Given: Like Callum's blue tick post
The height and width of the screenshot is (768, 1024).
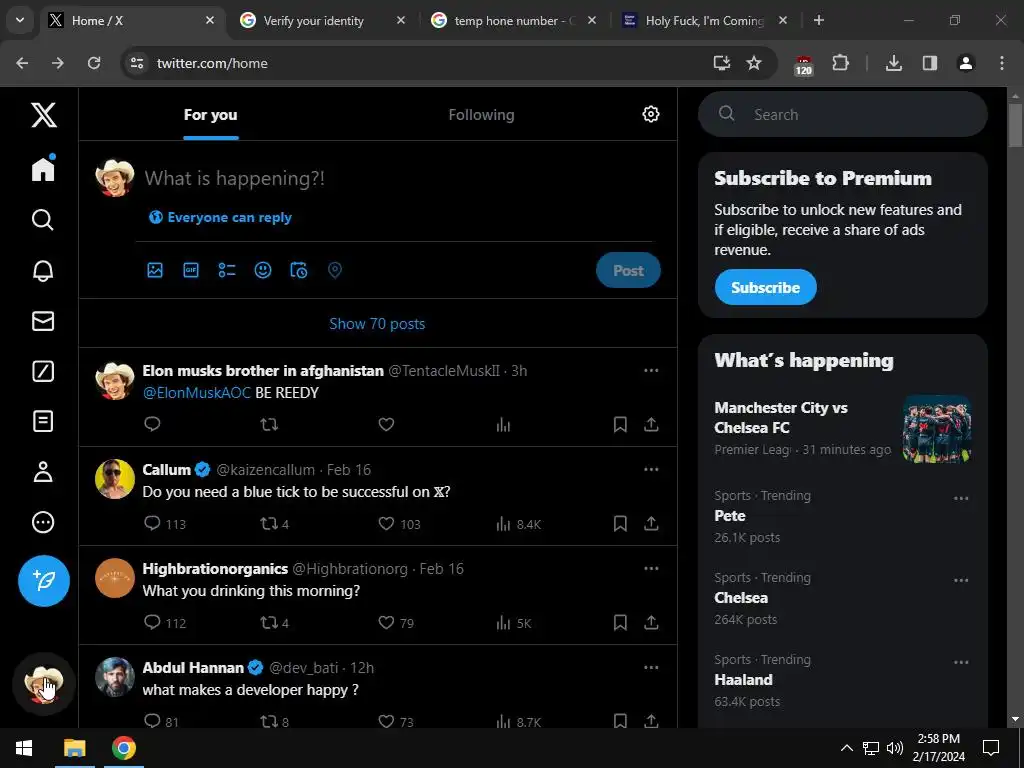Looking at the screenshot, I should pos(386,524).
